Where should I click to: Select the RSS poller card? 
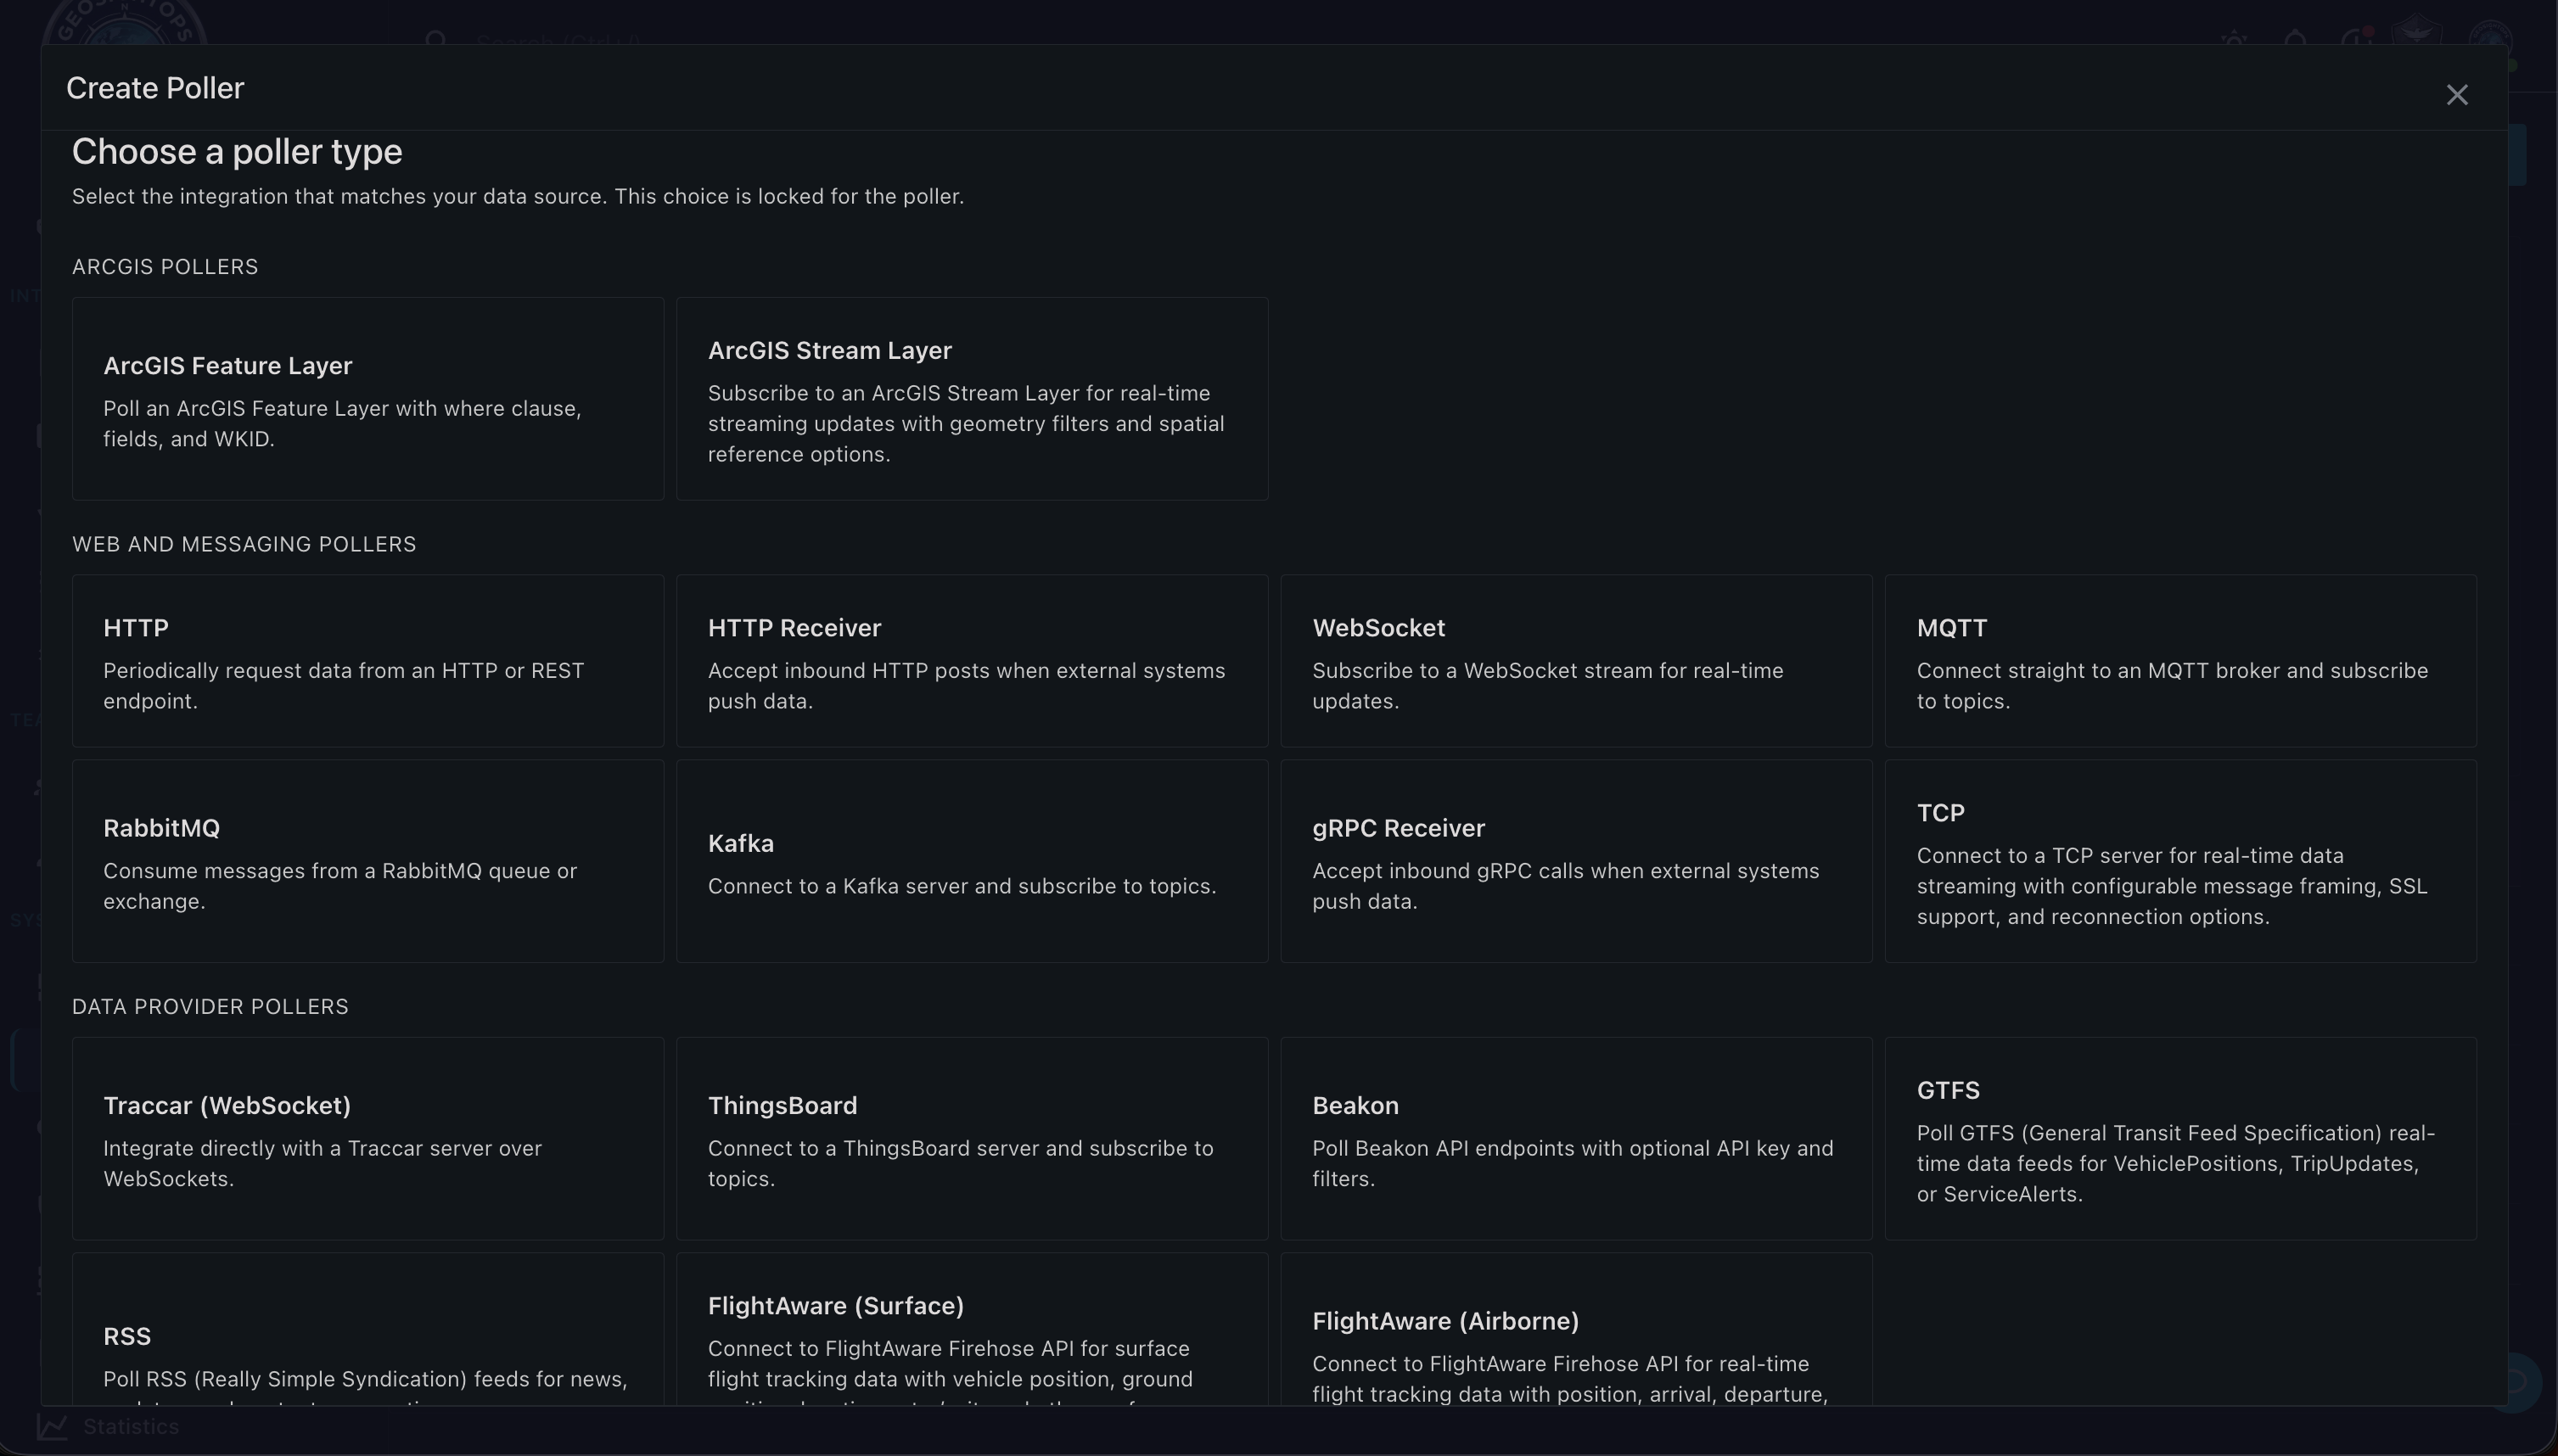tap(368, 1329)
